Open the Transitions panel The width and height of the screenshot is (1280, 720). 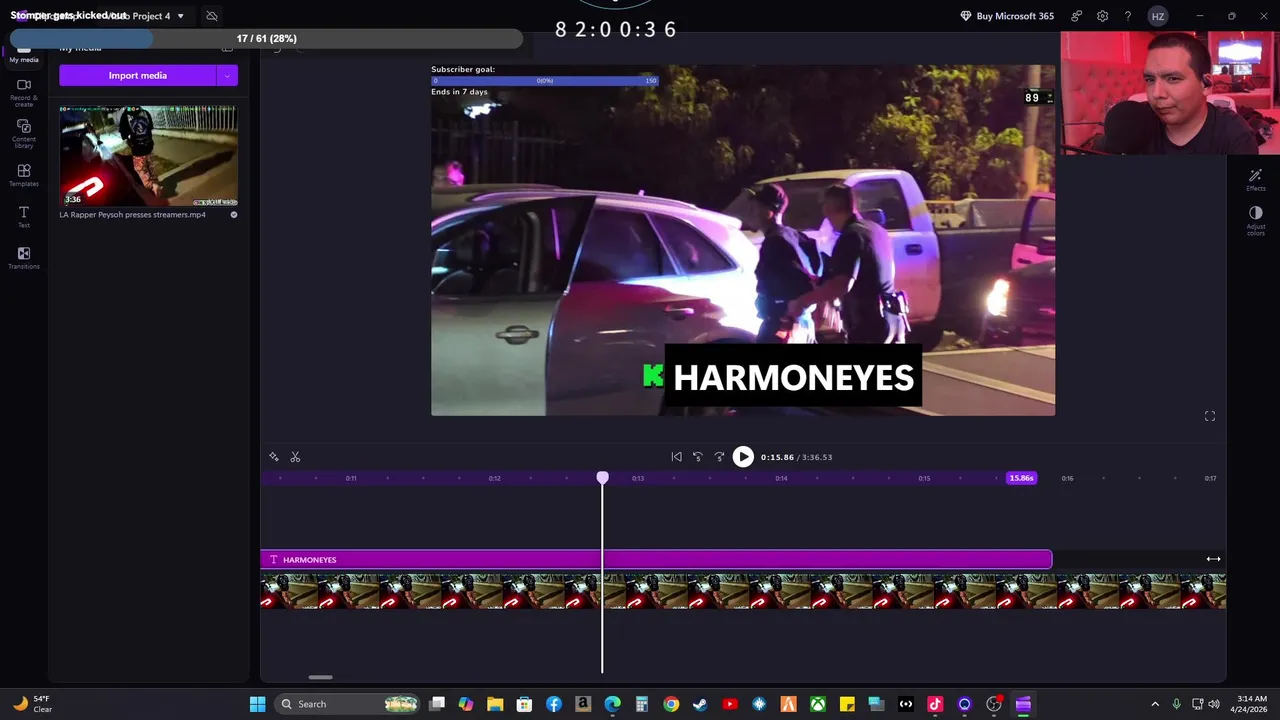tap(24, 258)
